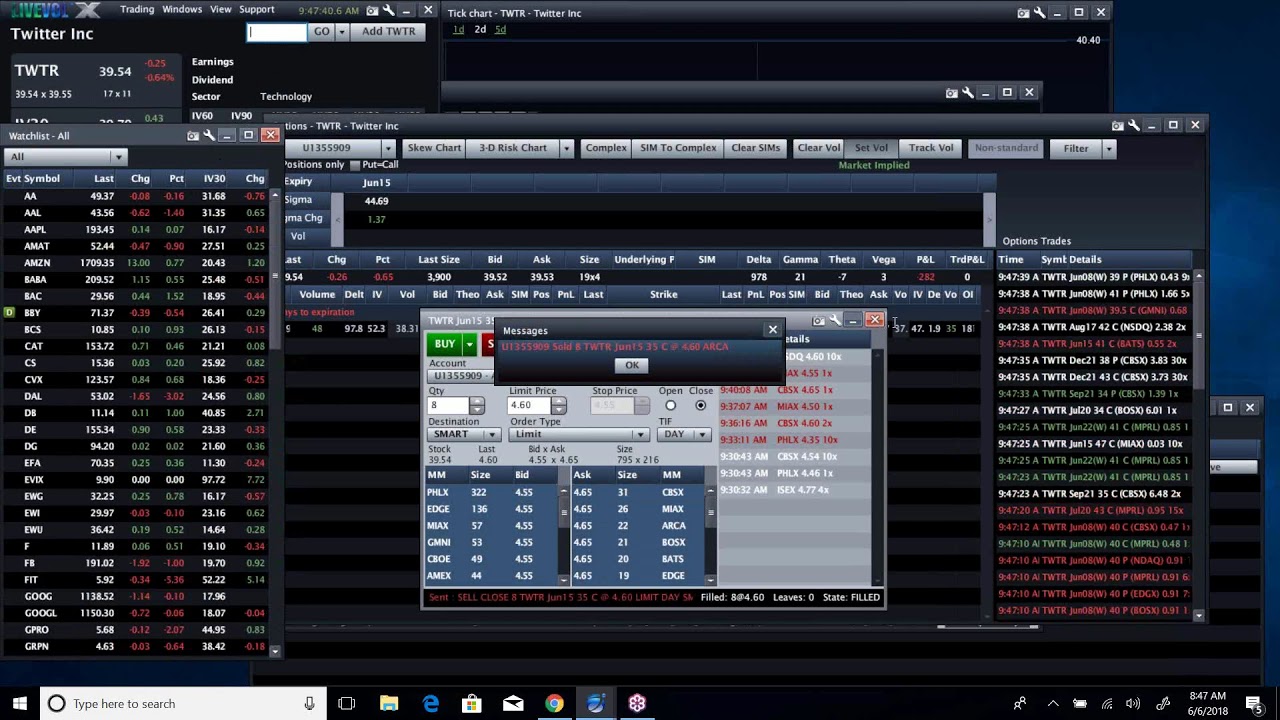Click OK in the Messages dialog
Screen dimensions: 1280x720
[x=632, y=365]
